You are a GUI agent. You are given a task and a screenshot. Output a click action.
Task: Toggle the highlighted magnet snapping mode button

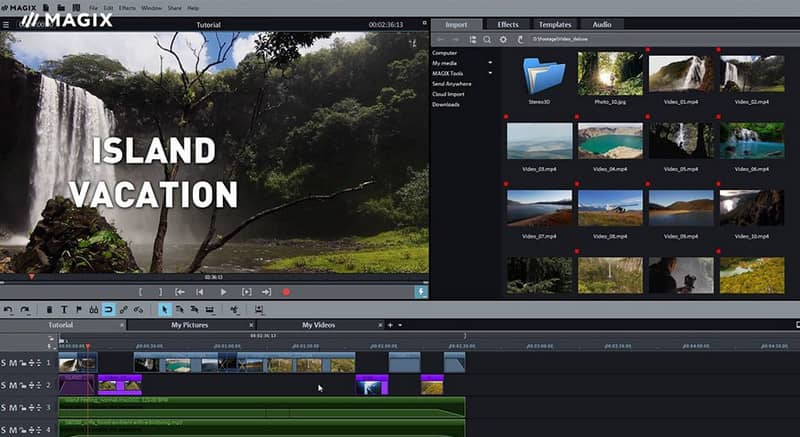point(109,310)
